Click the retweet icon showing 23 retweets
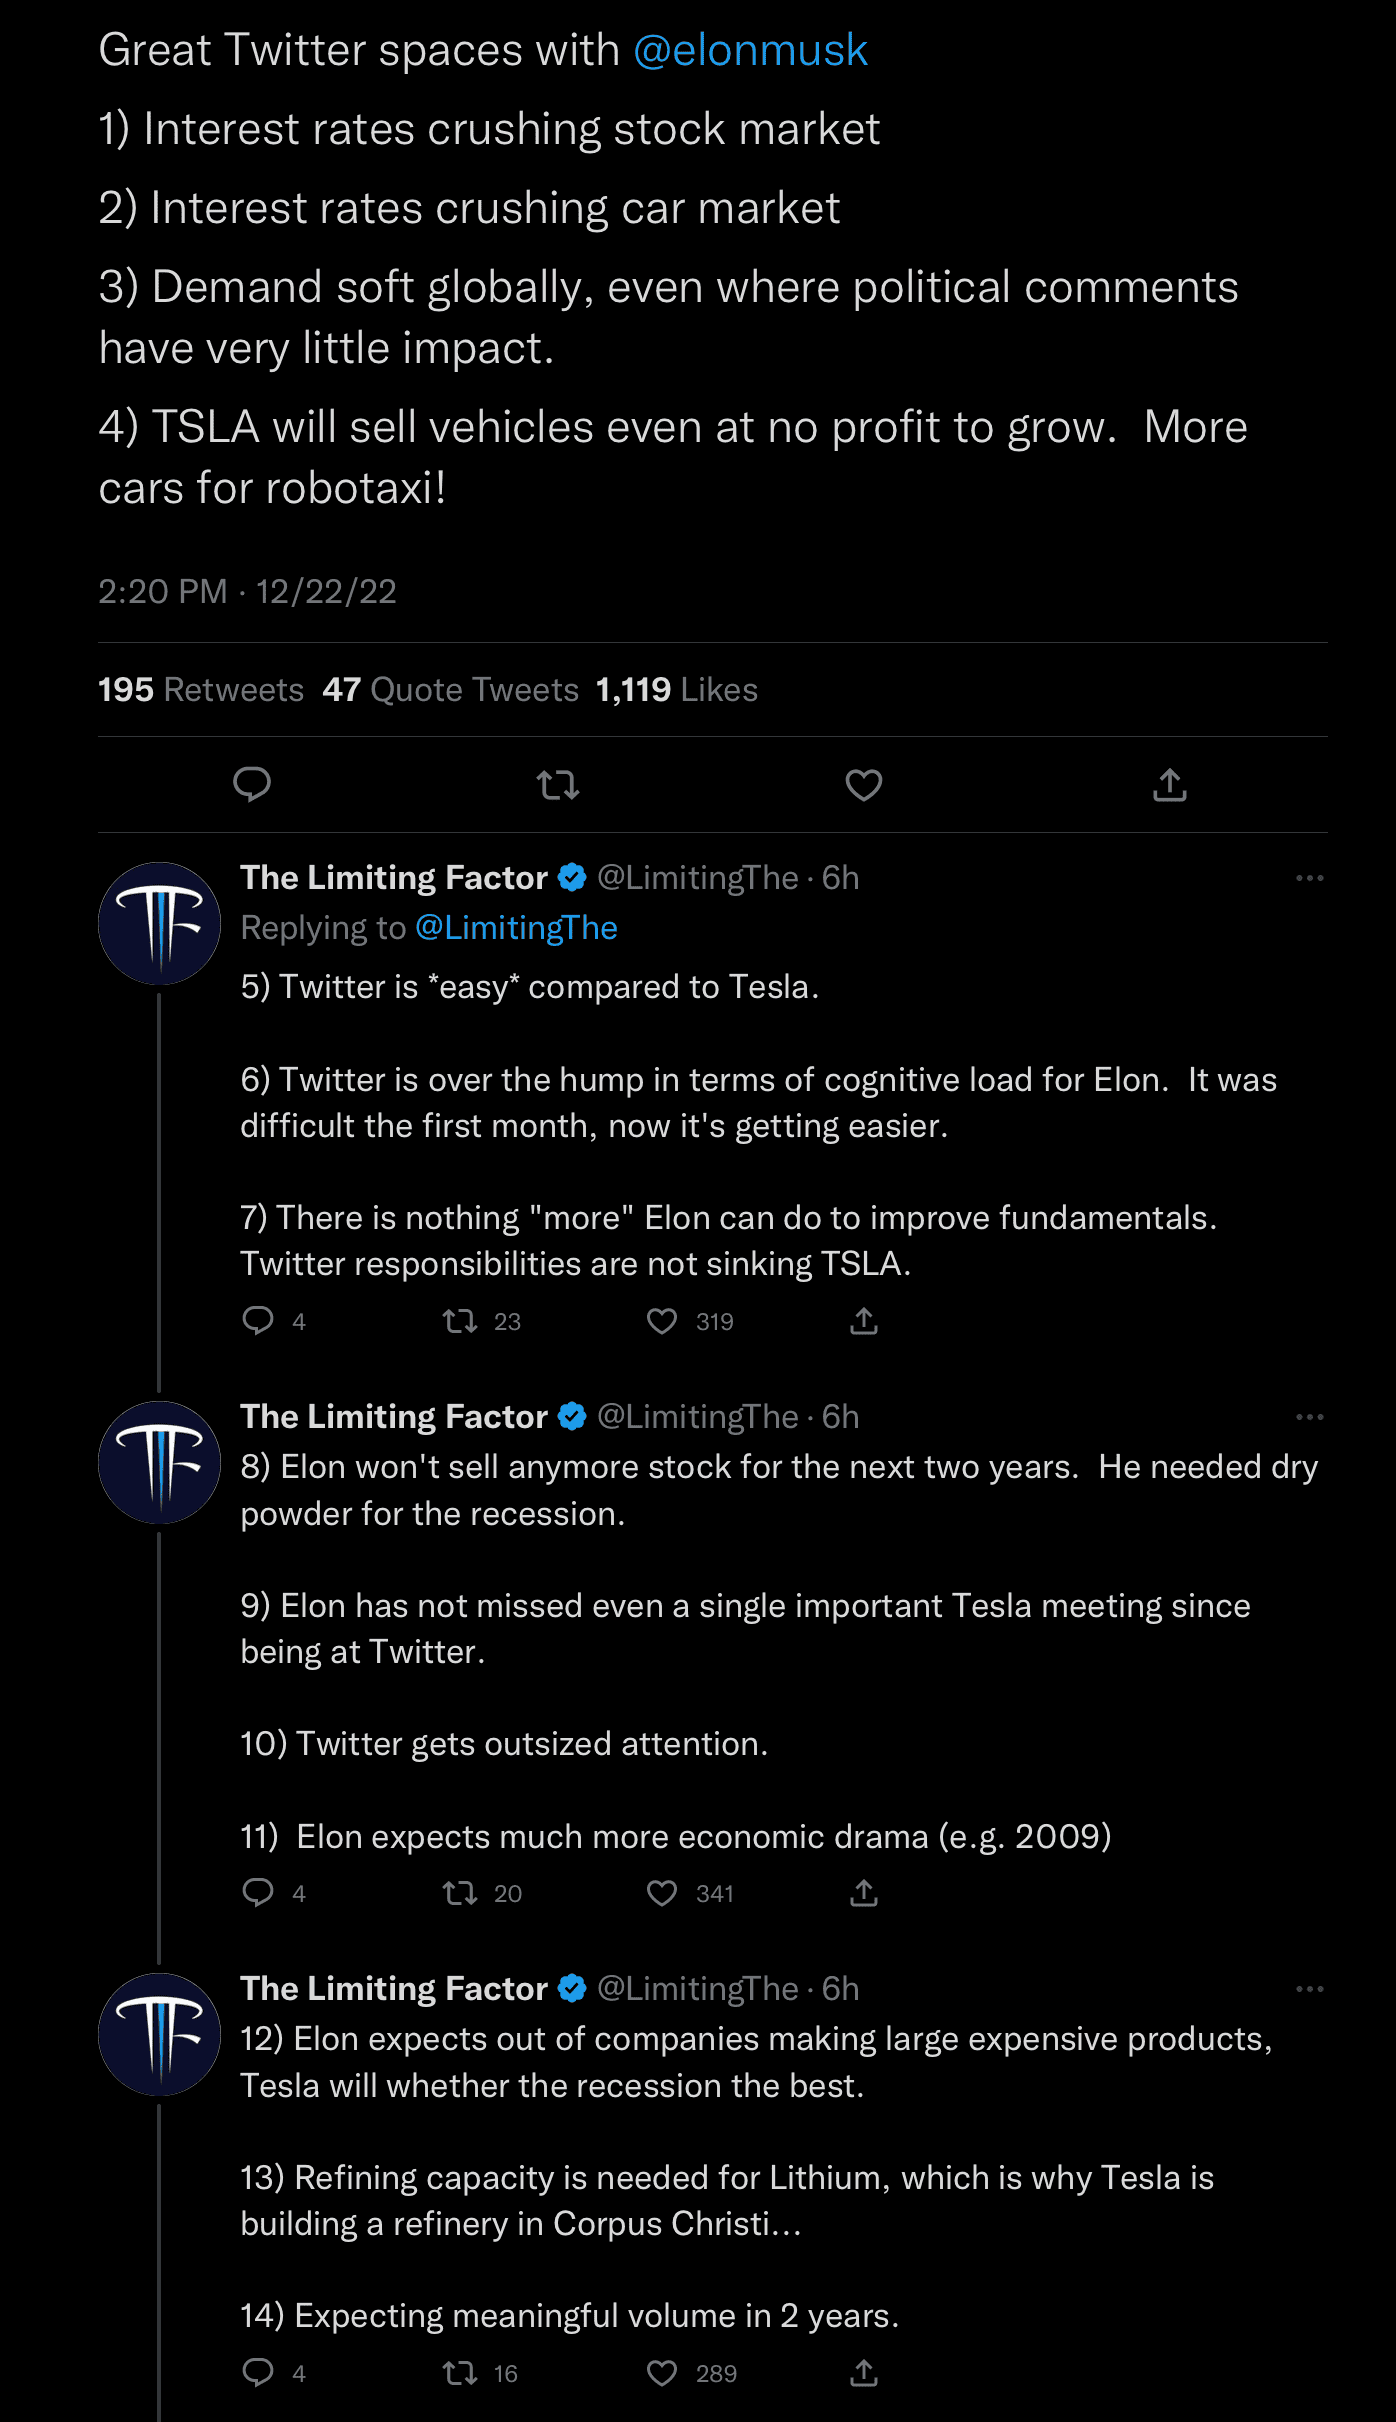 click(460, 1320)
